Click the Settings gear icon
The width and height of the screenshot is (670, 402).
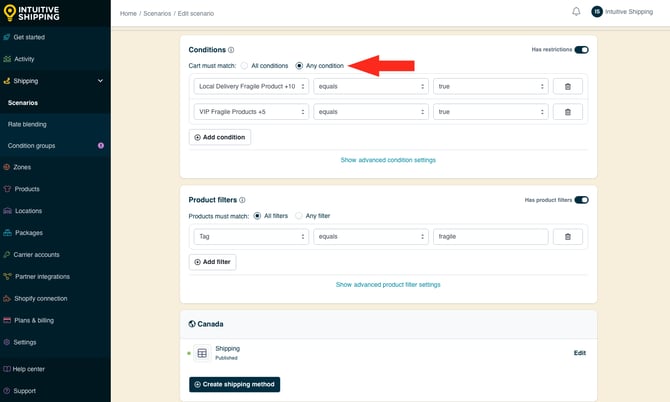[6, 342]
